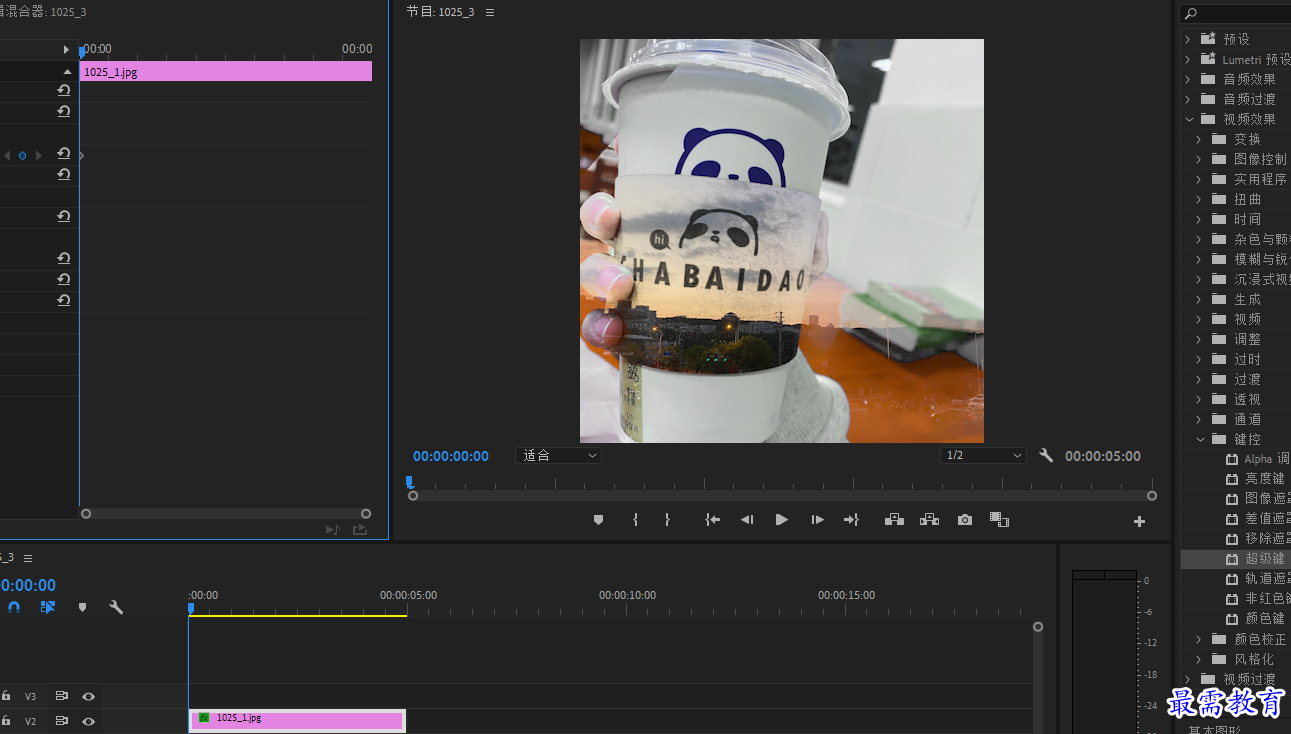Select the 通道 folder

[1247, 419]
